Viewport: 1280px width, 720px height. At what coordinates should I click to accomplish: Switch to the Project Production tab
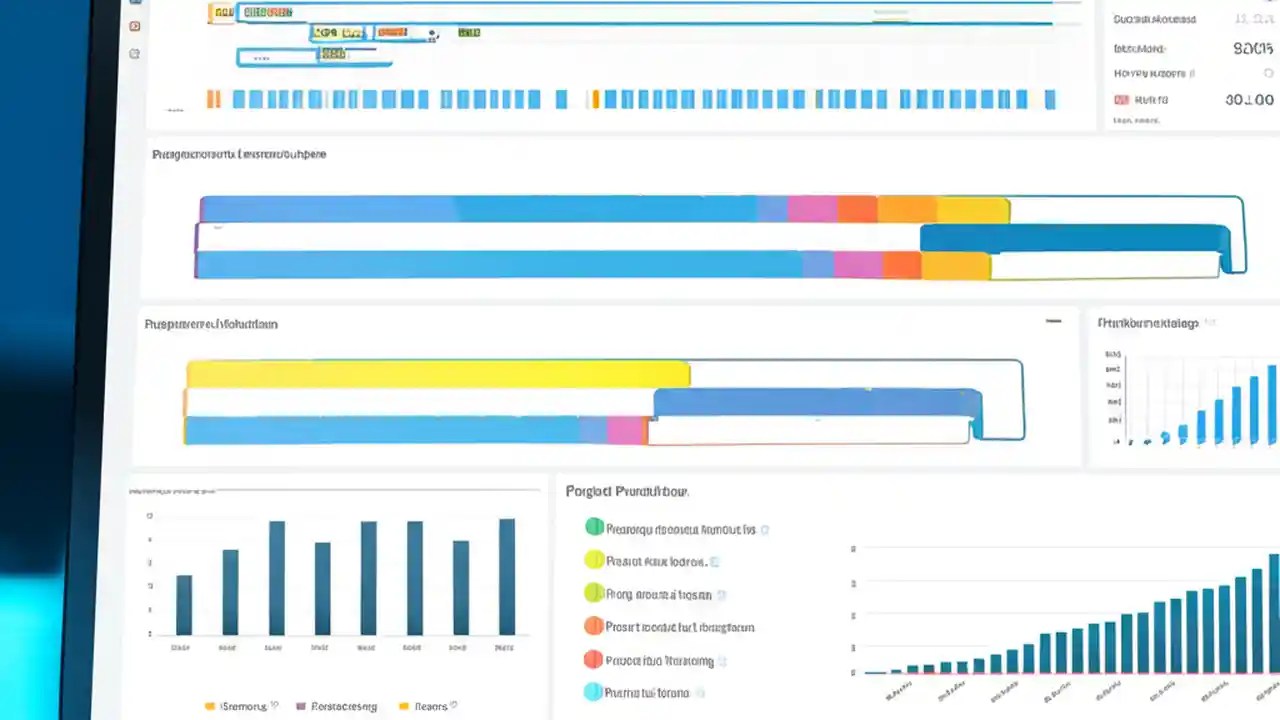tap(627, 491)
